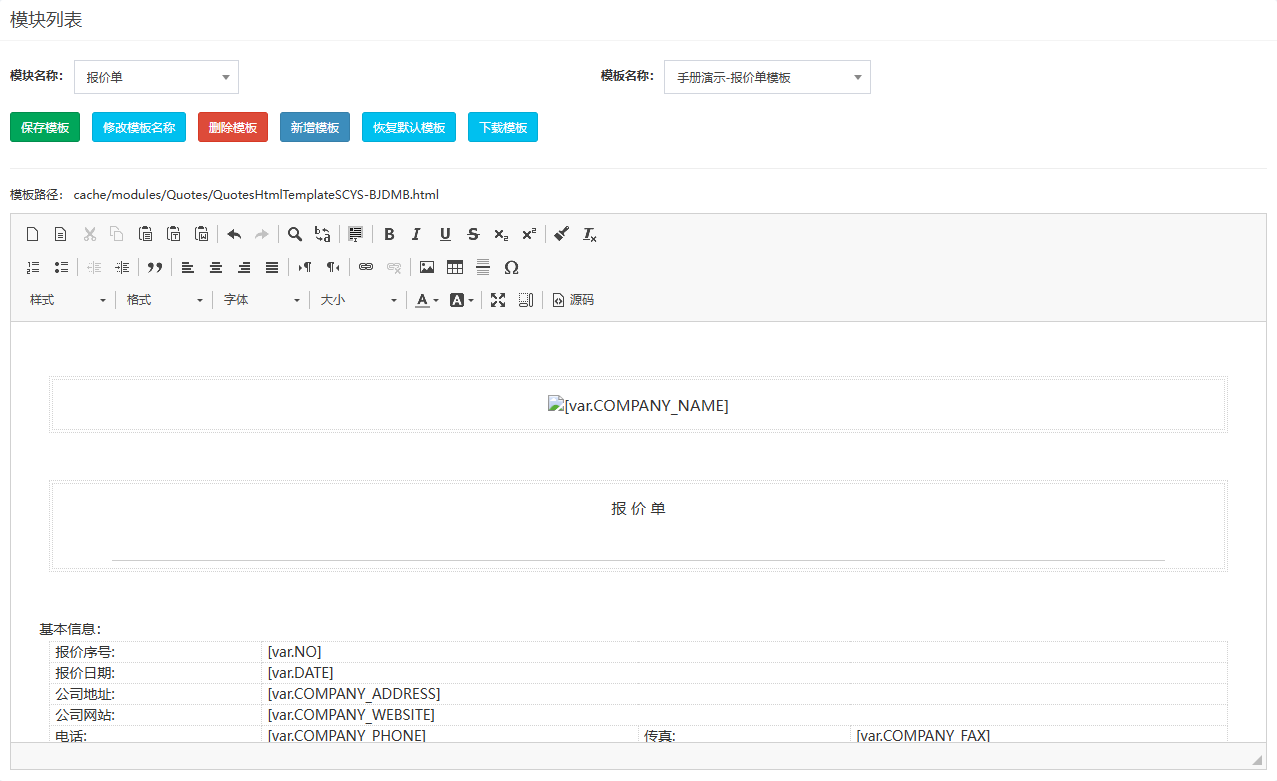
Task: Toggle underline formatting
Action: 445,235
